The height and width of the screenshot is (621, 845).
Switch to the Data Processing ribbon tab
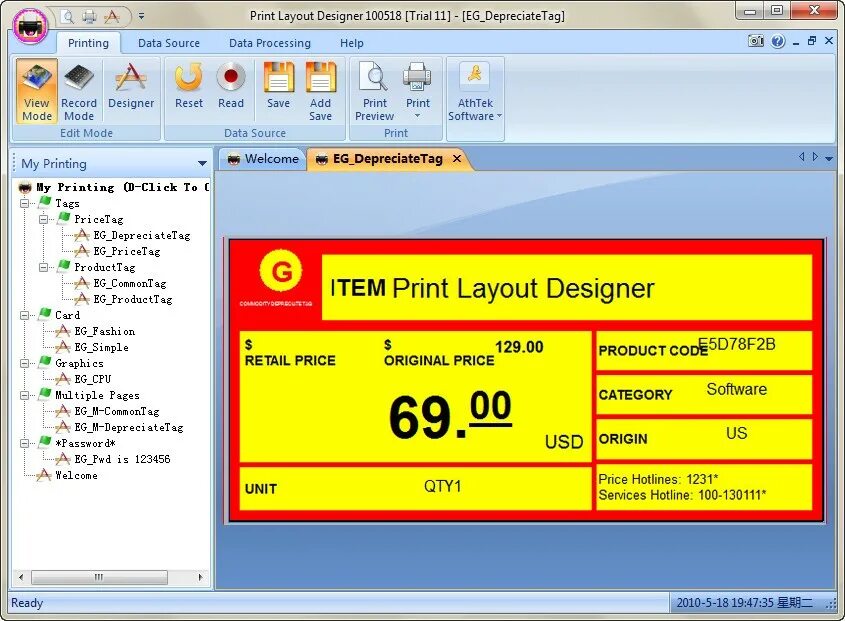270,43
